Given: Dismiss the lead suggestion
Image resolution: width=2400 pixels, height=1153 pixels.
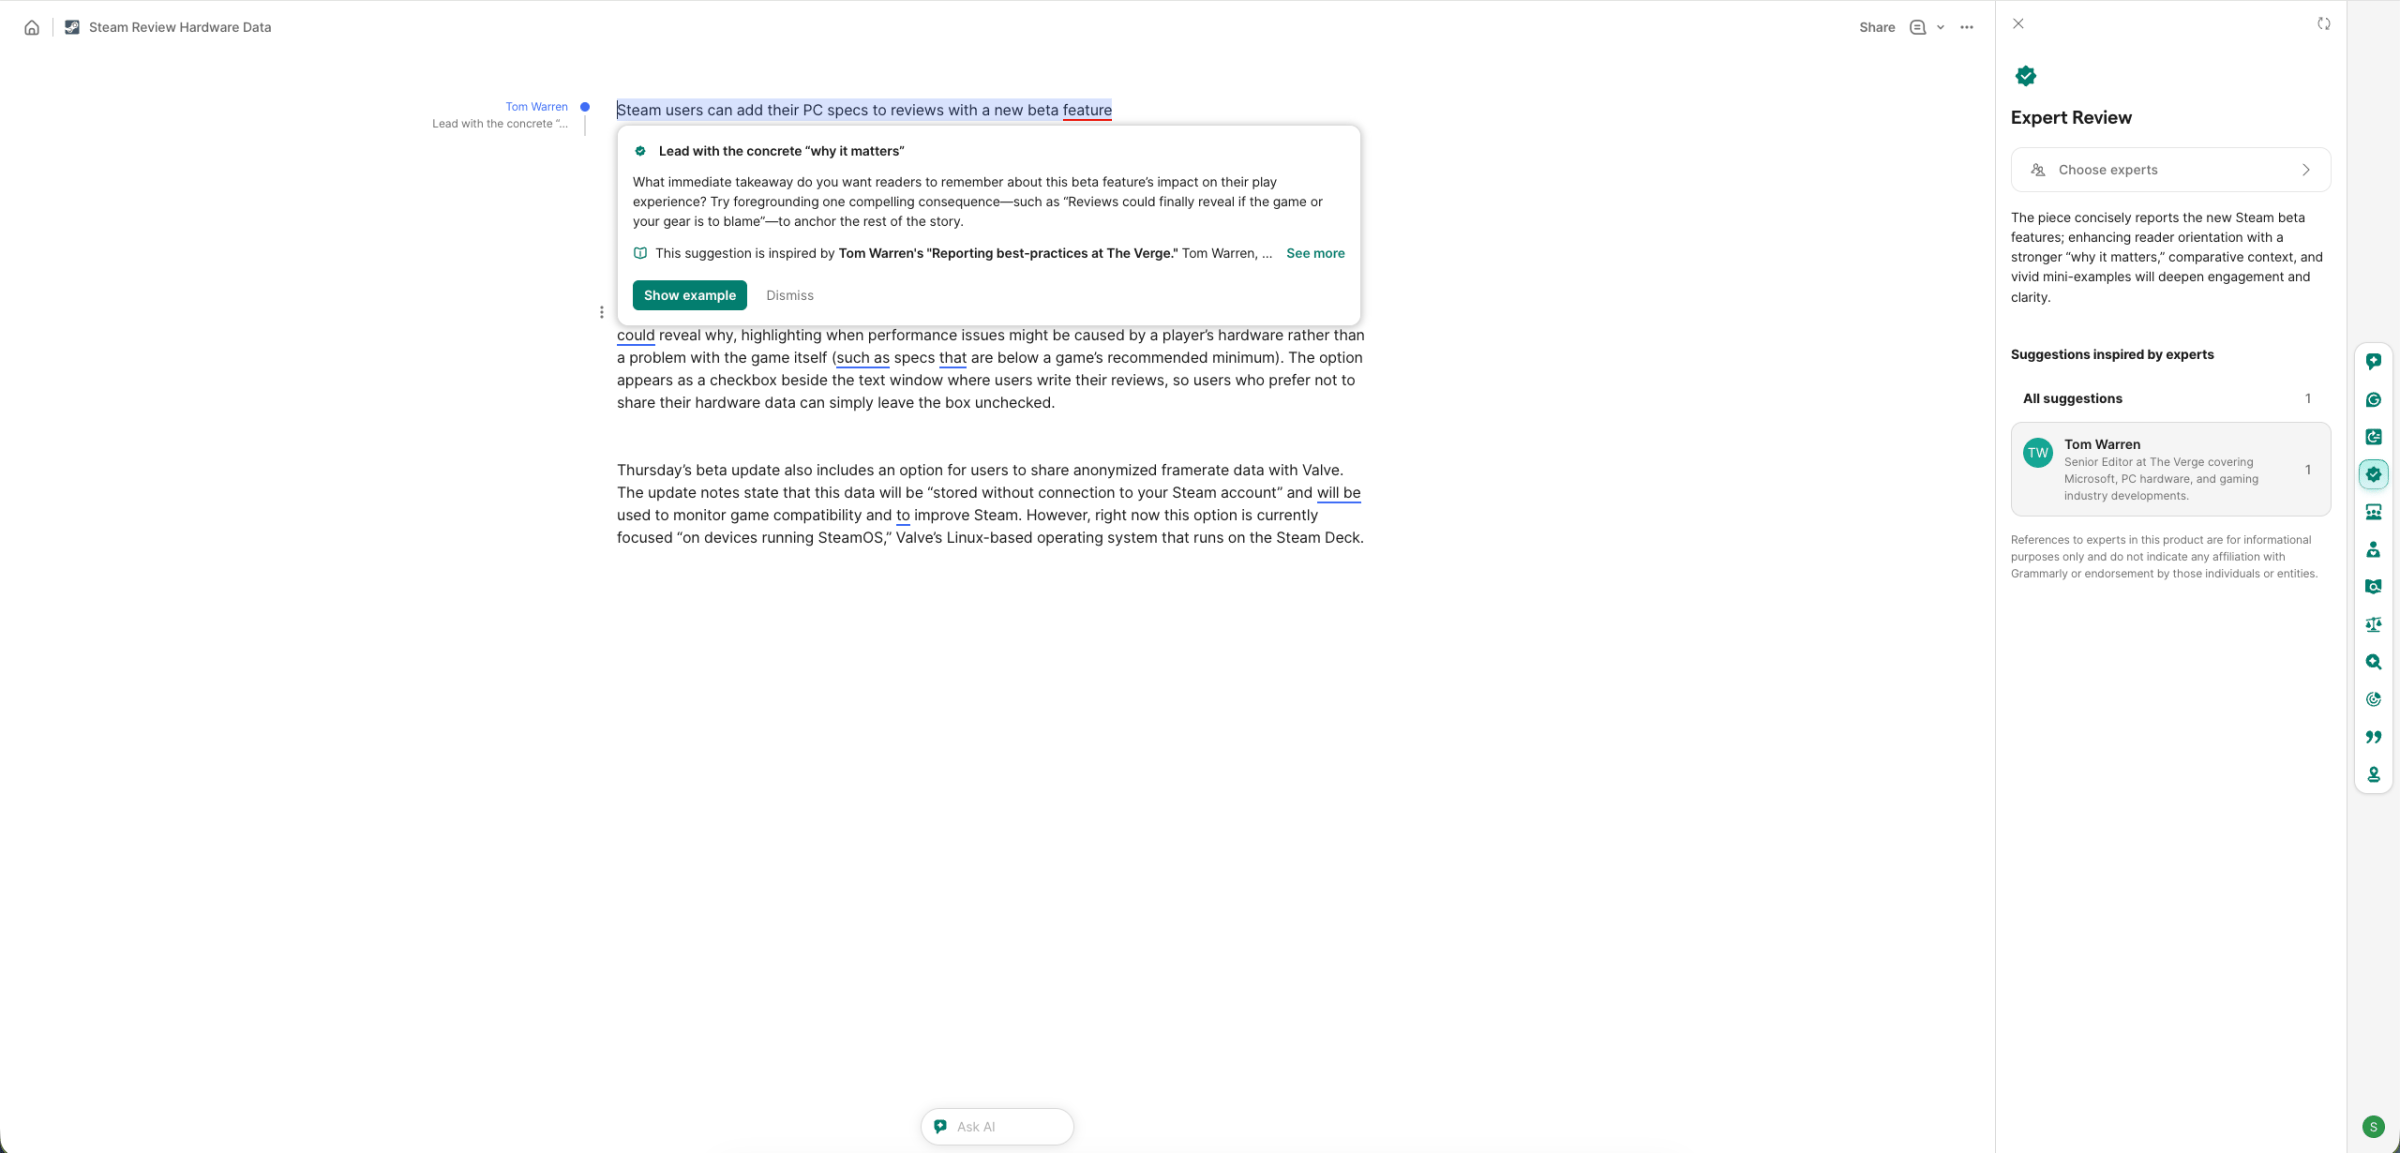Looking at the screenshot, I should point(789,295).
